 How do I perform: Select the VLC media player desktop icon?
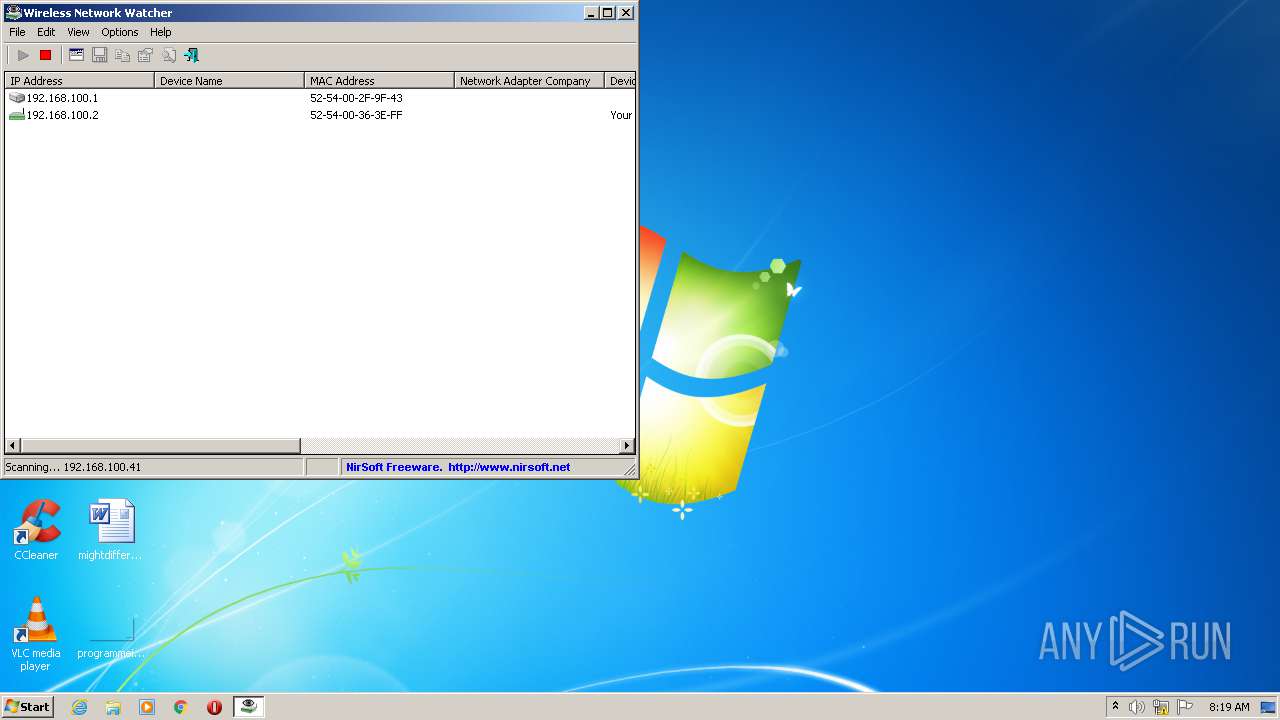(36, 634)
